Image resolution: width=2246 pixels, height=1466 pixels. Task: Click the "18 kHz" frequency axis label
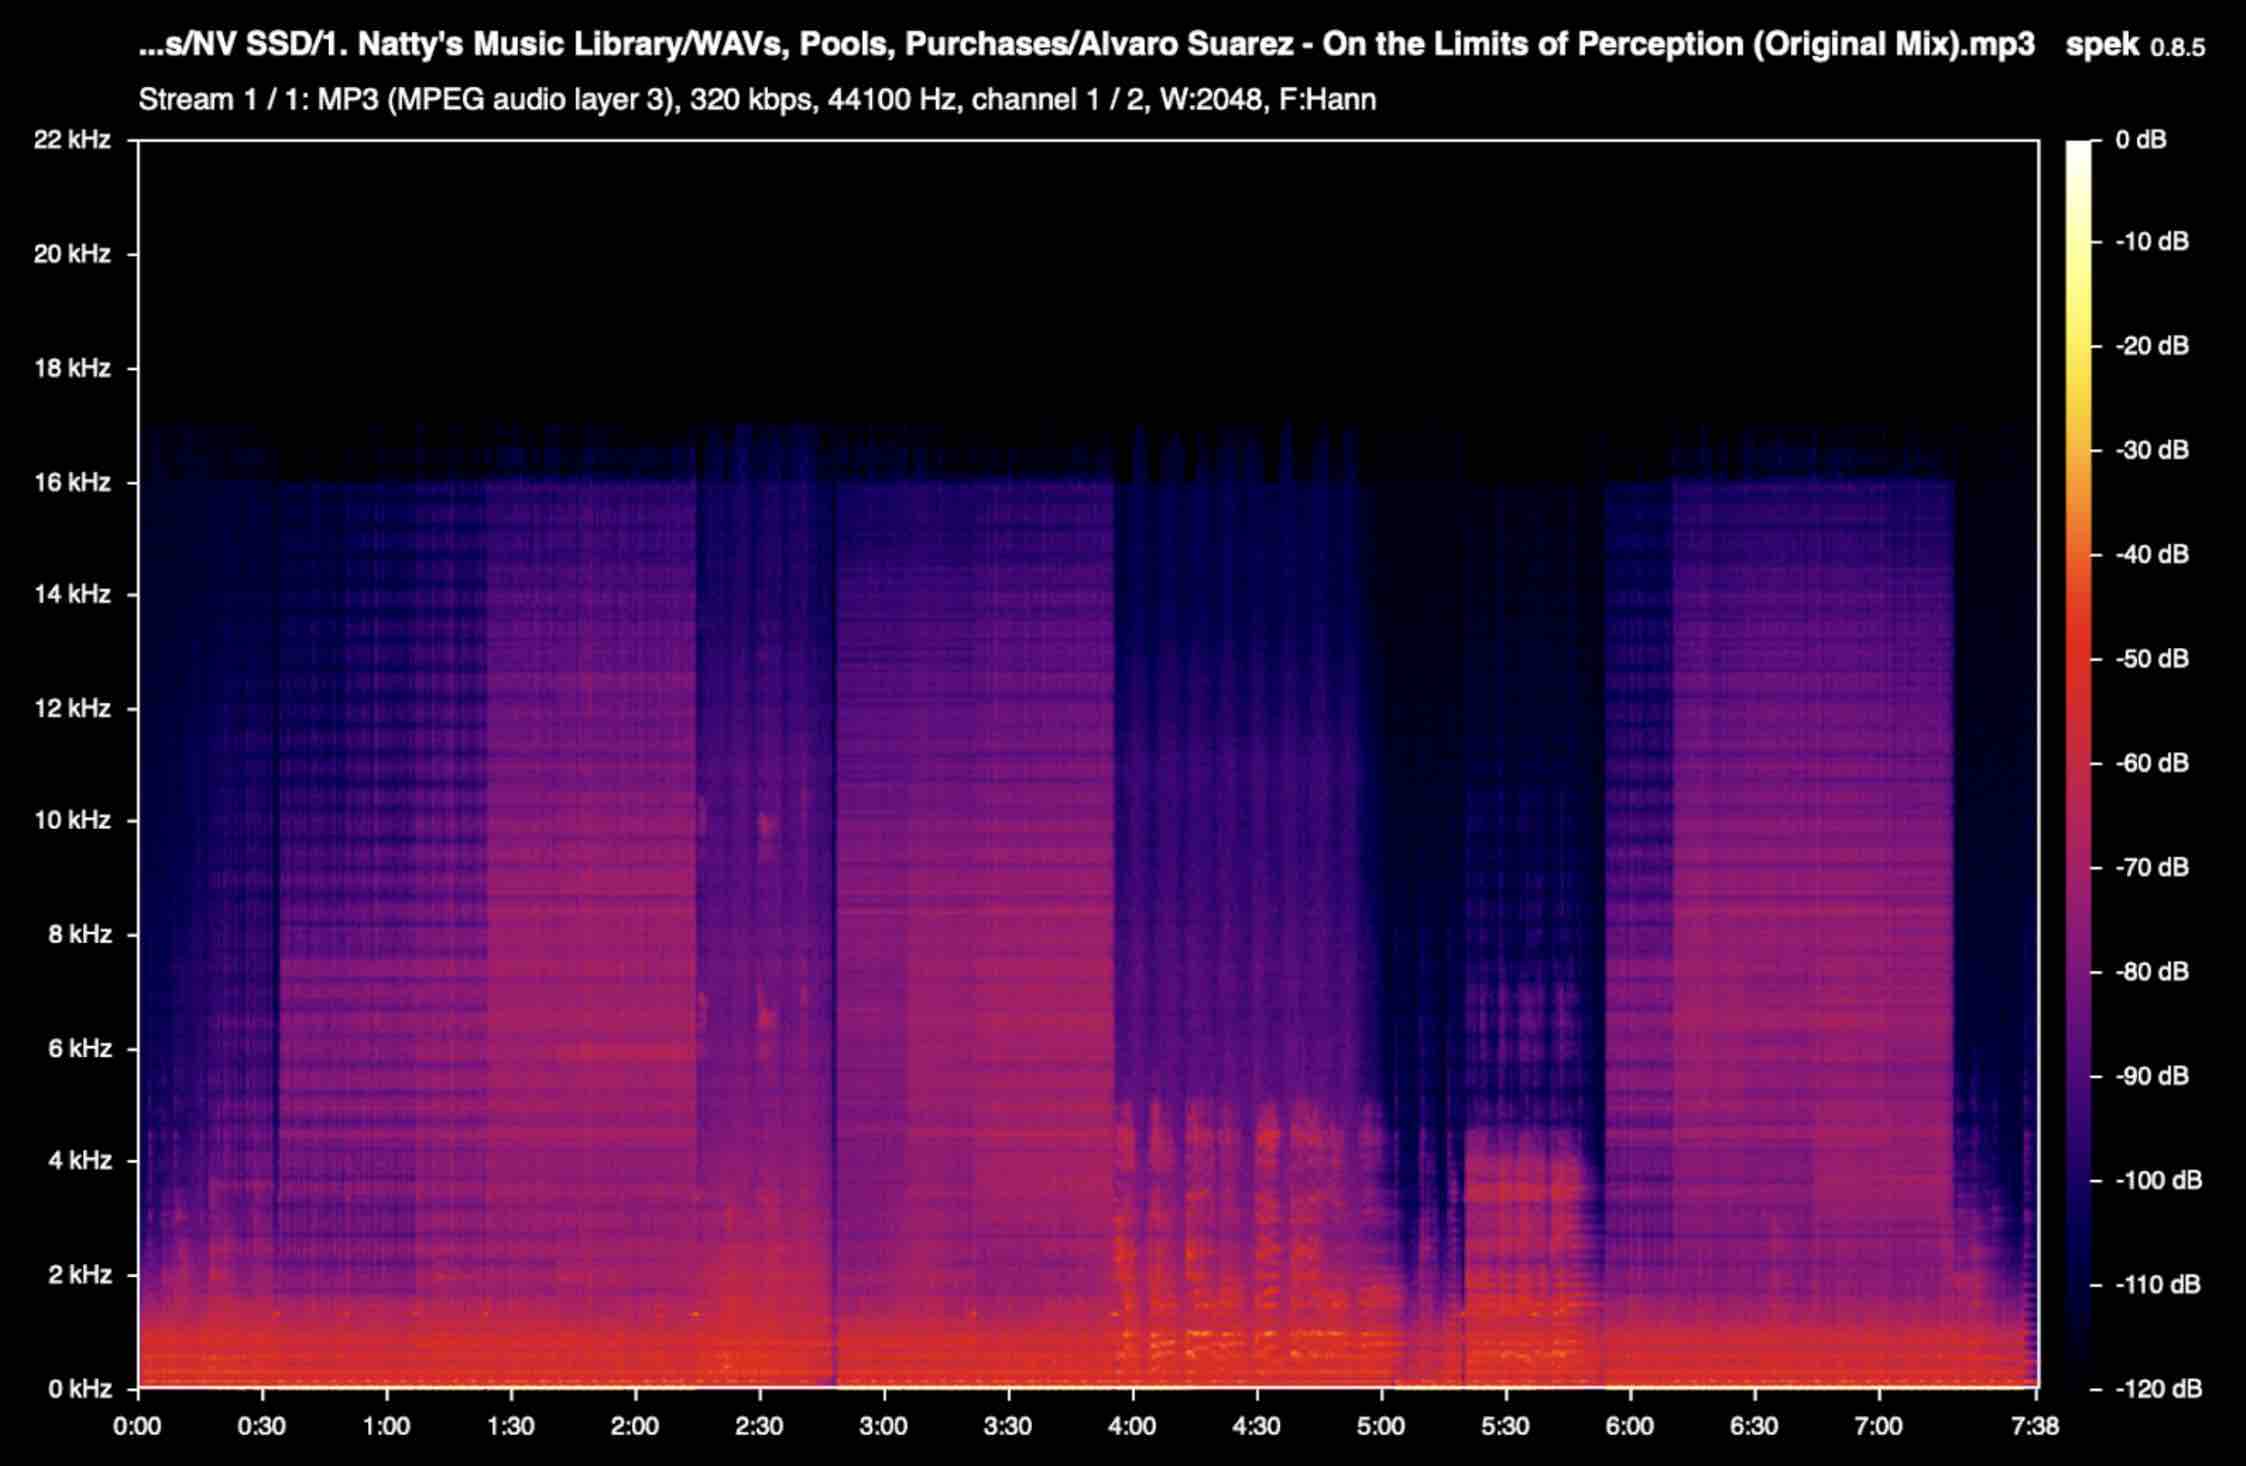coord(72,368)
